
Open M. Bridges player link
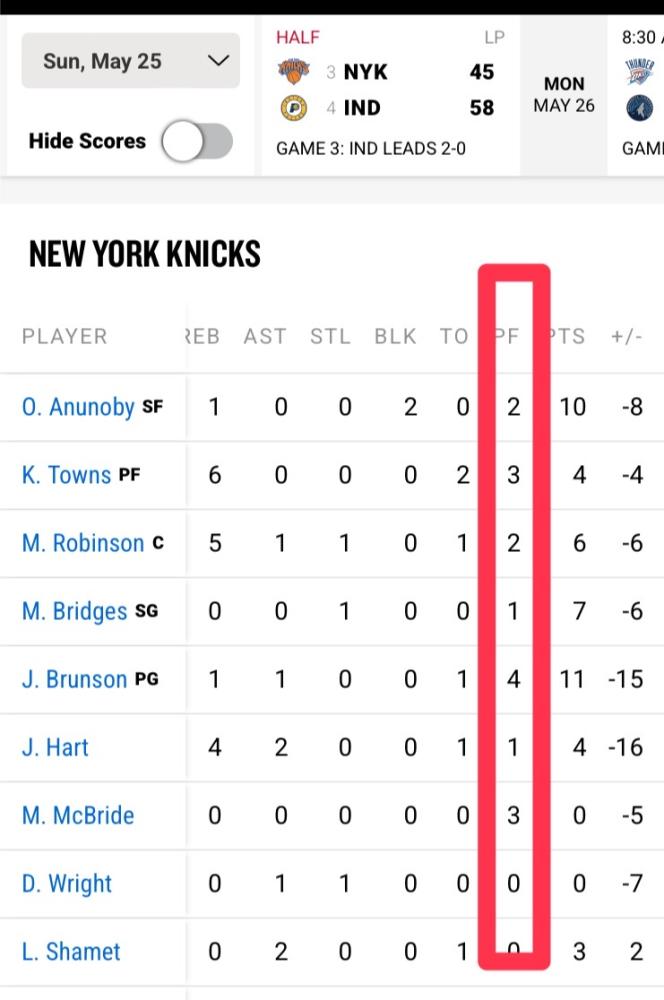click(75, 612)
